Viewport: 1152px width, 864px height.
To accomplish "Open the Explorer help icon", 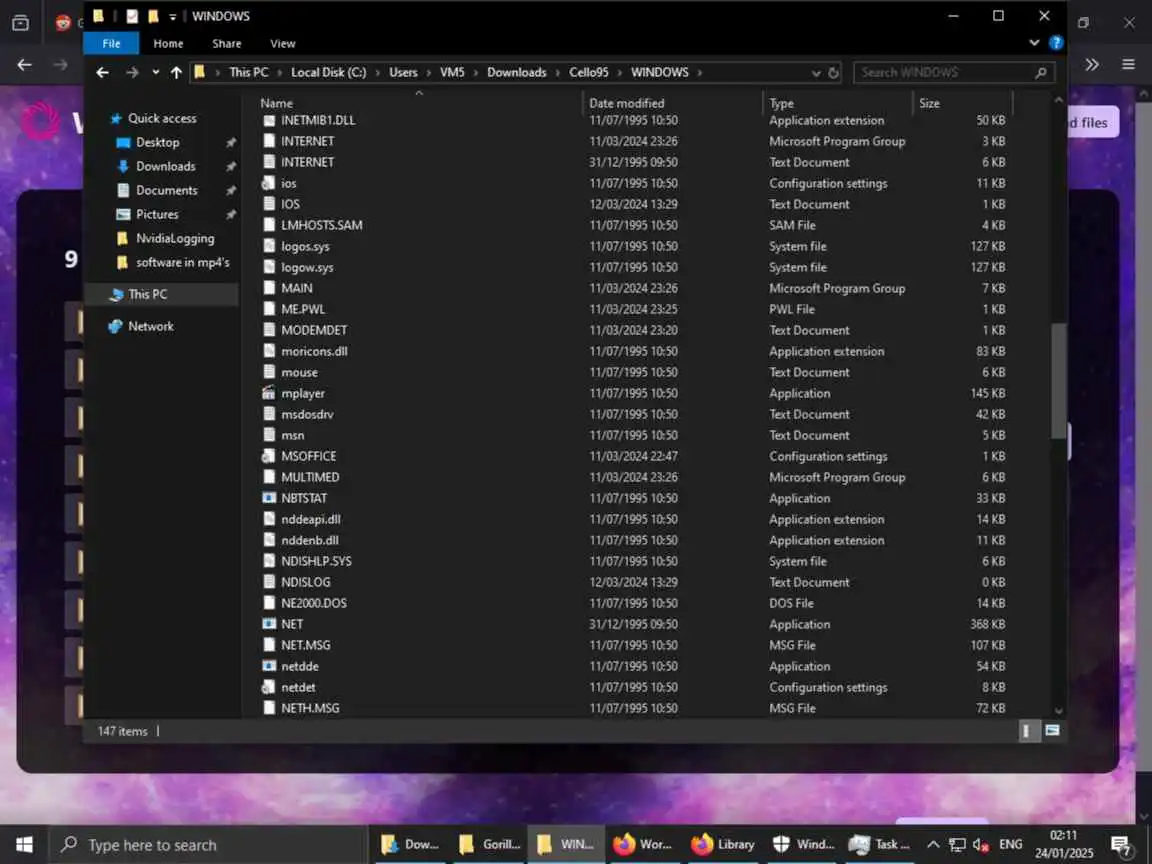I will pos(1056,43).
